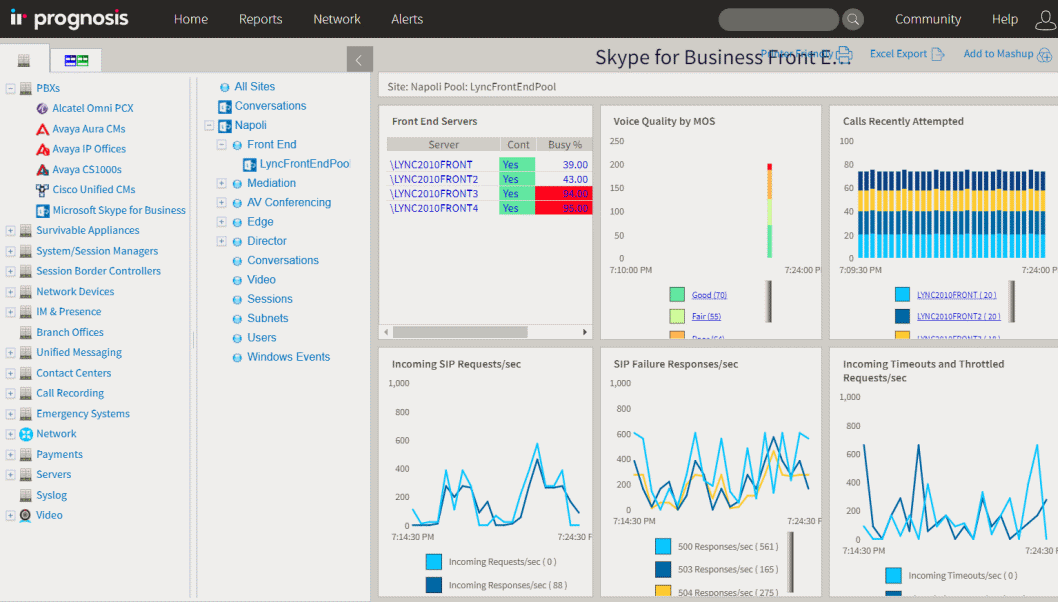Click the Printer Friendly icon
This screenshot has height=602, width=1058.
845,54
